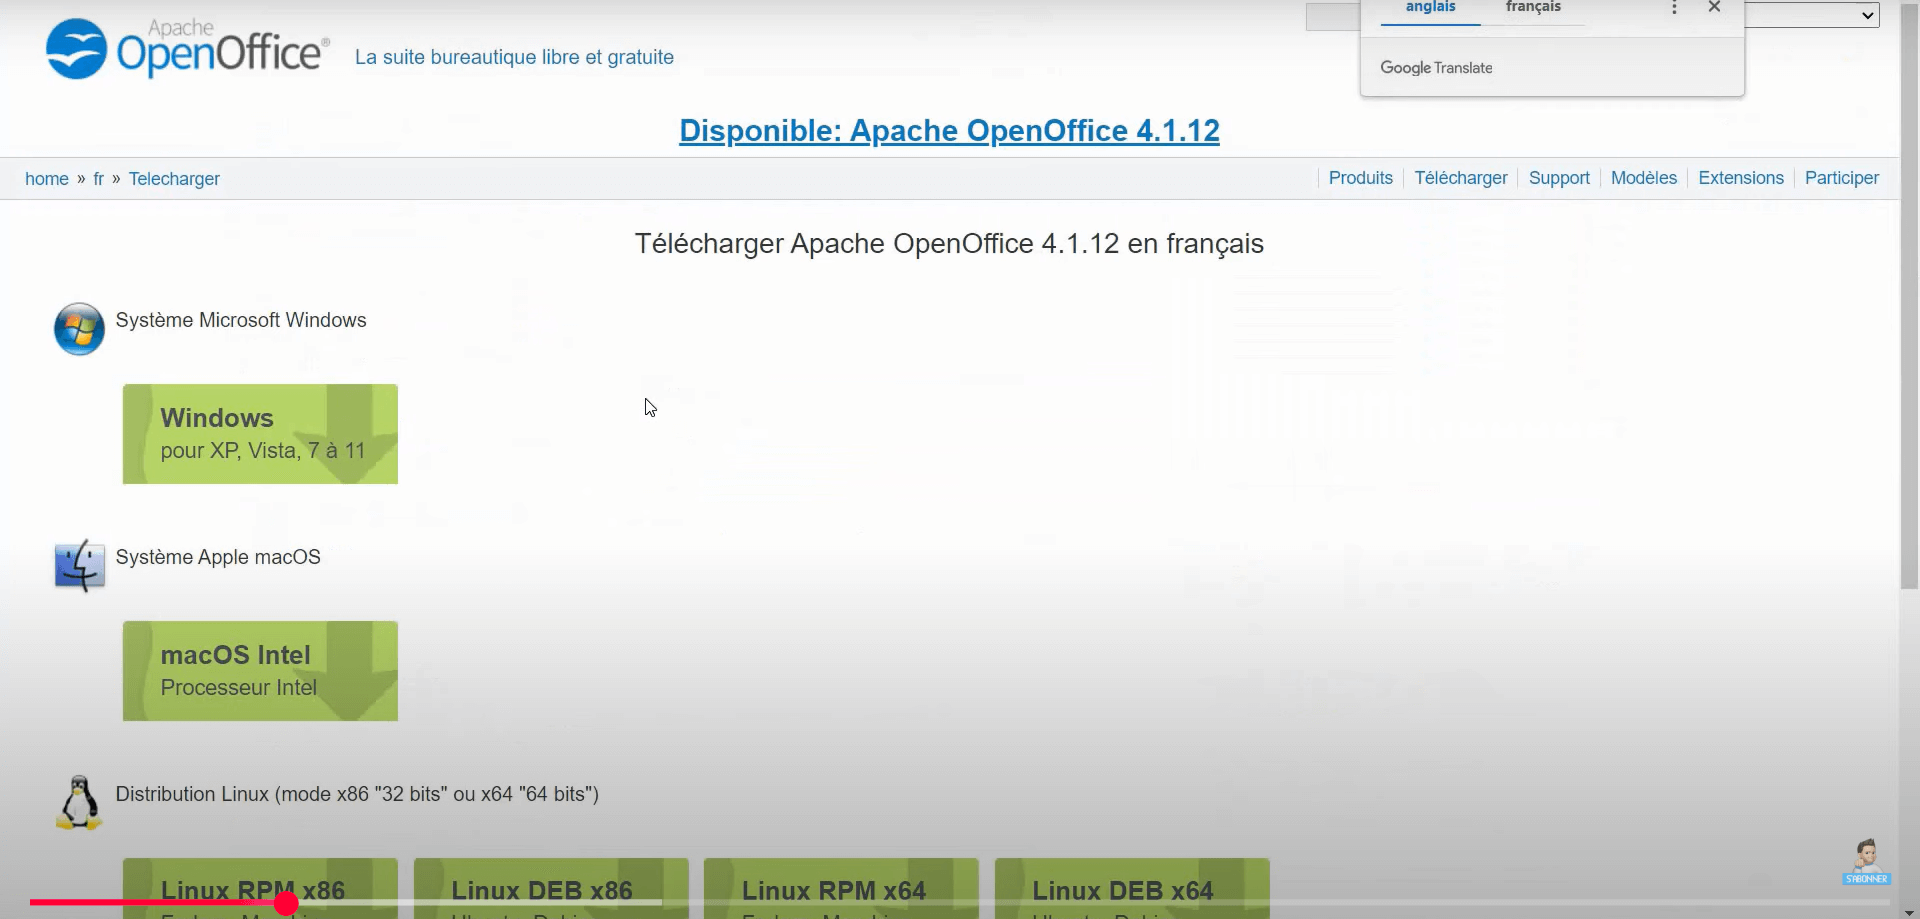Switch translation to français tab
The height and width of the screenshot is (919, 1920).
click(x=1533, y=8)
